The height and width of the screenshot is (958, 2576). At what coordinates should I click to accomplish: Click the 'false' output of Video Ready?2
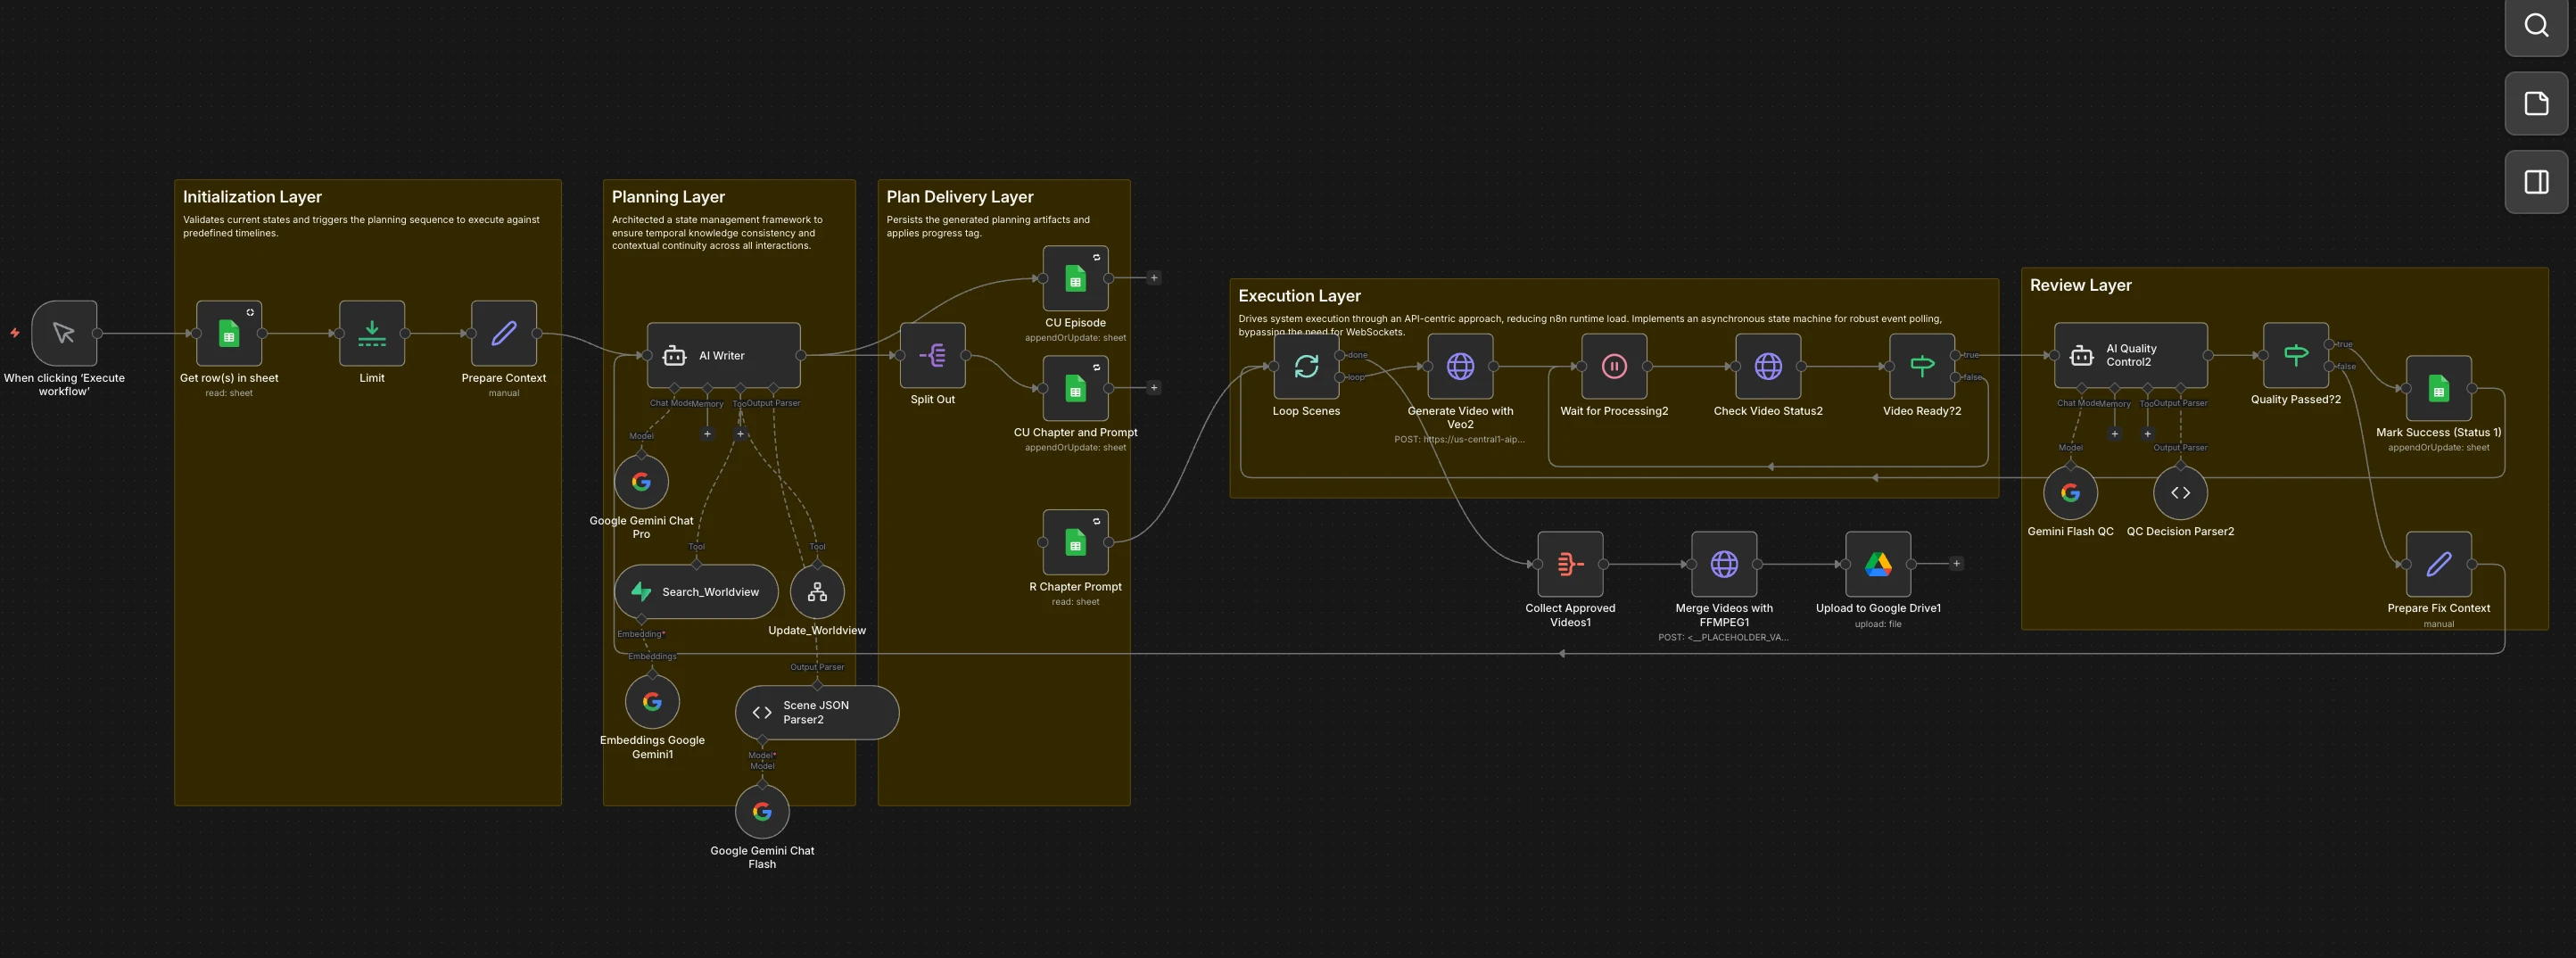[1955, 377]
